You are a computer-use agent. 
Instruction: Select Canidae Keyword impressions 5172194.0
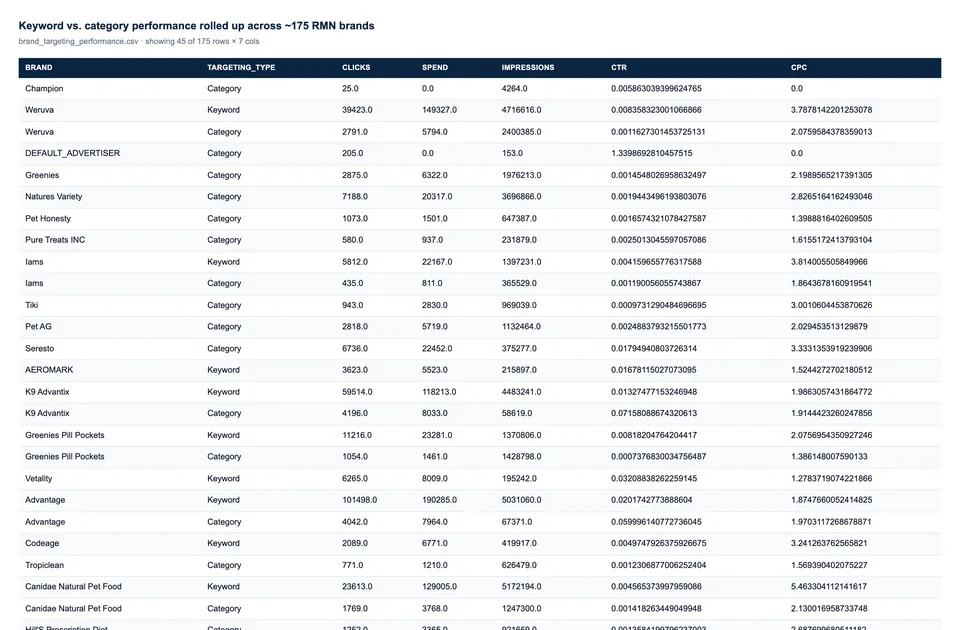(521, 587)
